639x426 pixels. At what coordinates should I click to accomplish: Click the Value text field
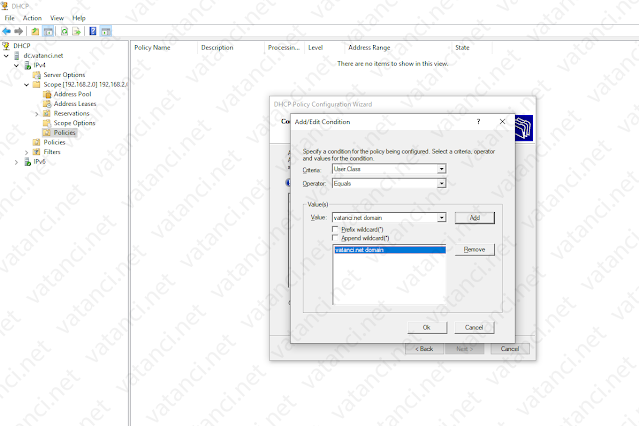coord(385,218)
